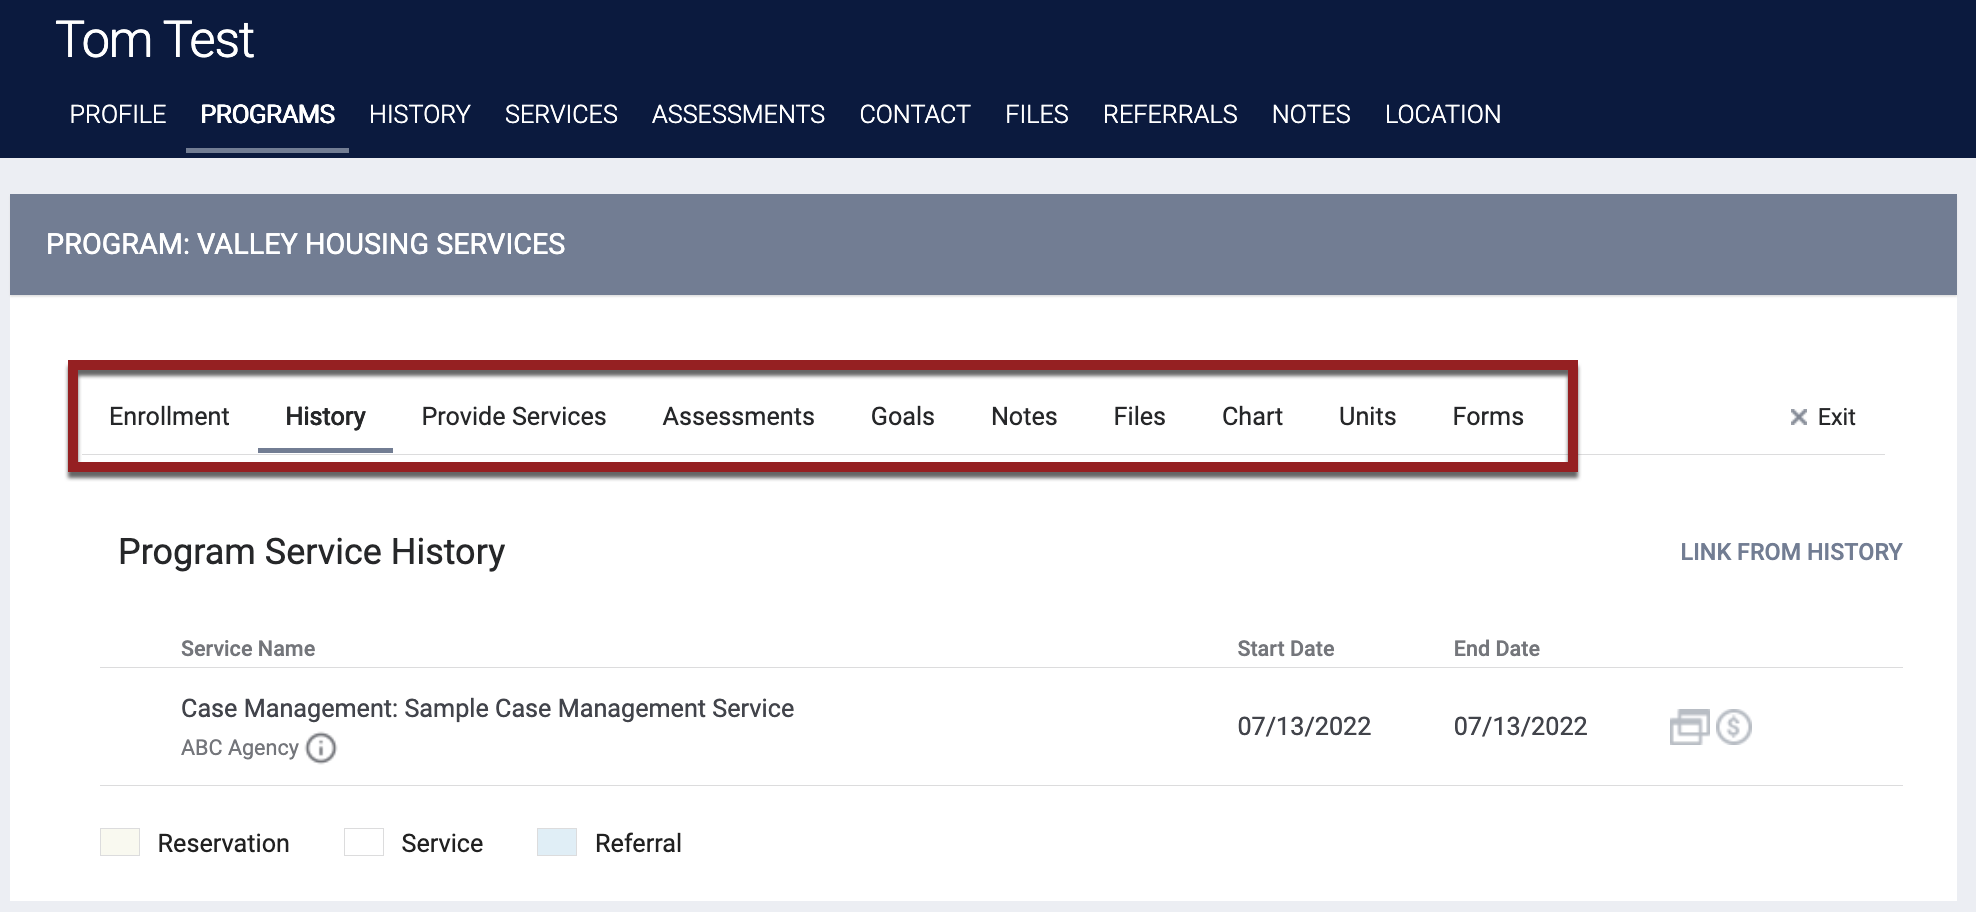The height and width of the screenshot is (912, 1976).
Task: Switch to the PROFILE tab
Action: pos(117,114)
